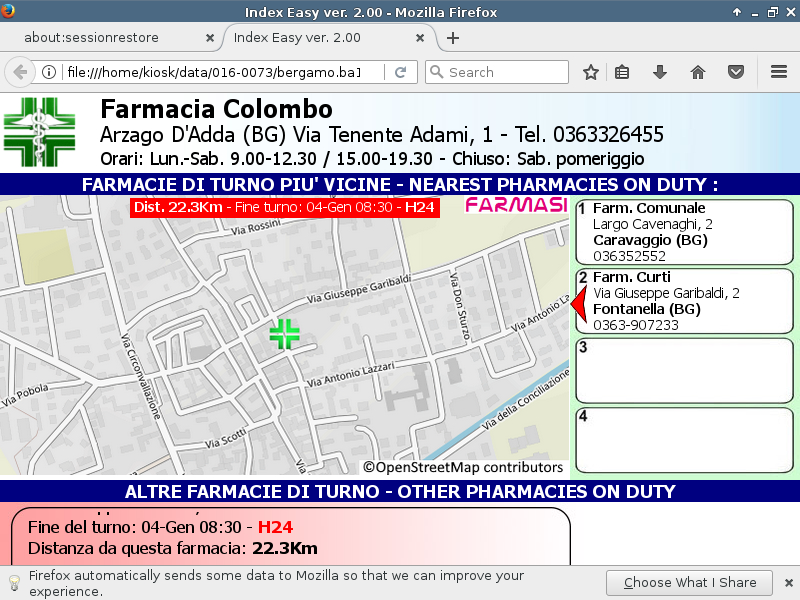This screenshot has width=800, height=600.
Task: Show bookmarks list icon
Action: tap(622, 72)
